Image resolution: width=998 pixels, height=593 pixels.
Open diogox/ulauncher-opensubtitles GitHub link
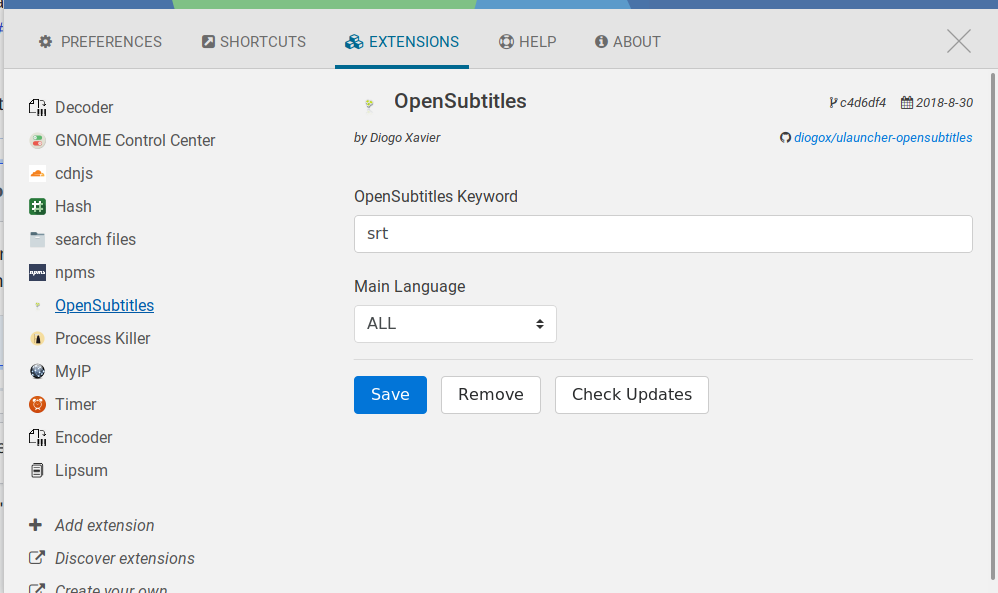(x=883, y=137)
